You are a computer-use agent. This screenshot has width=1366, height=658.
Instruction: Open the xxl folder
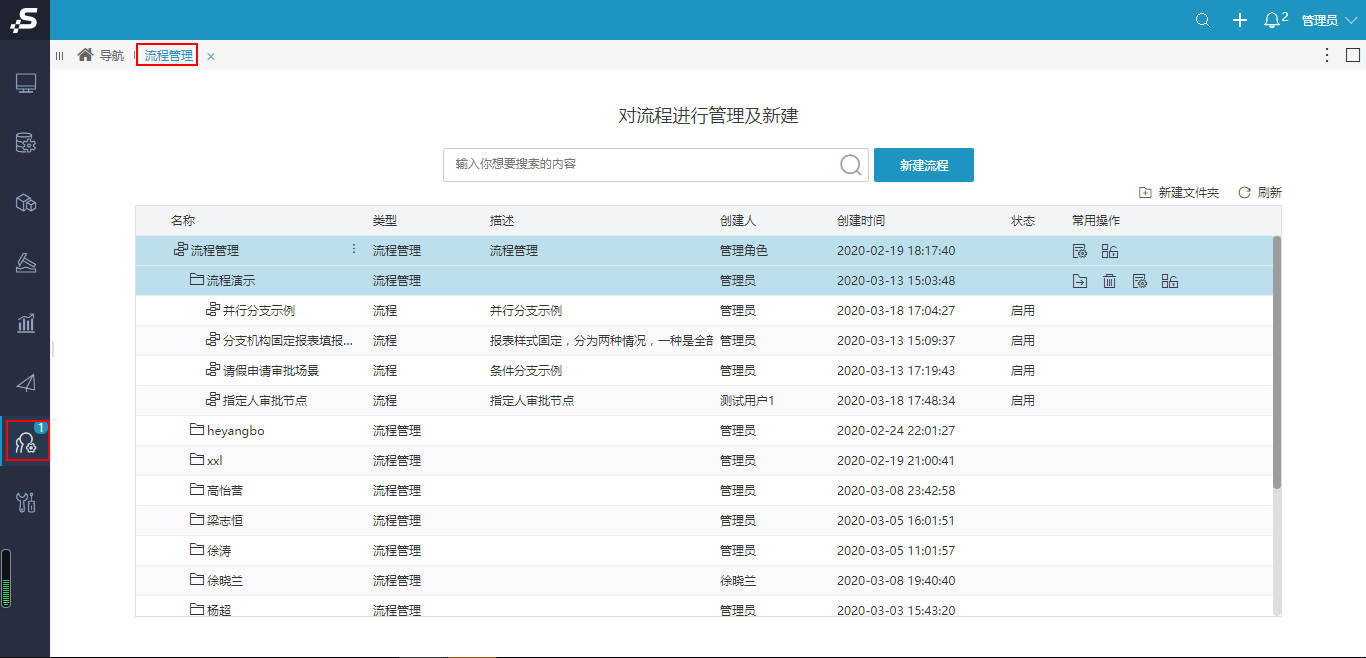206,461
